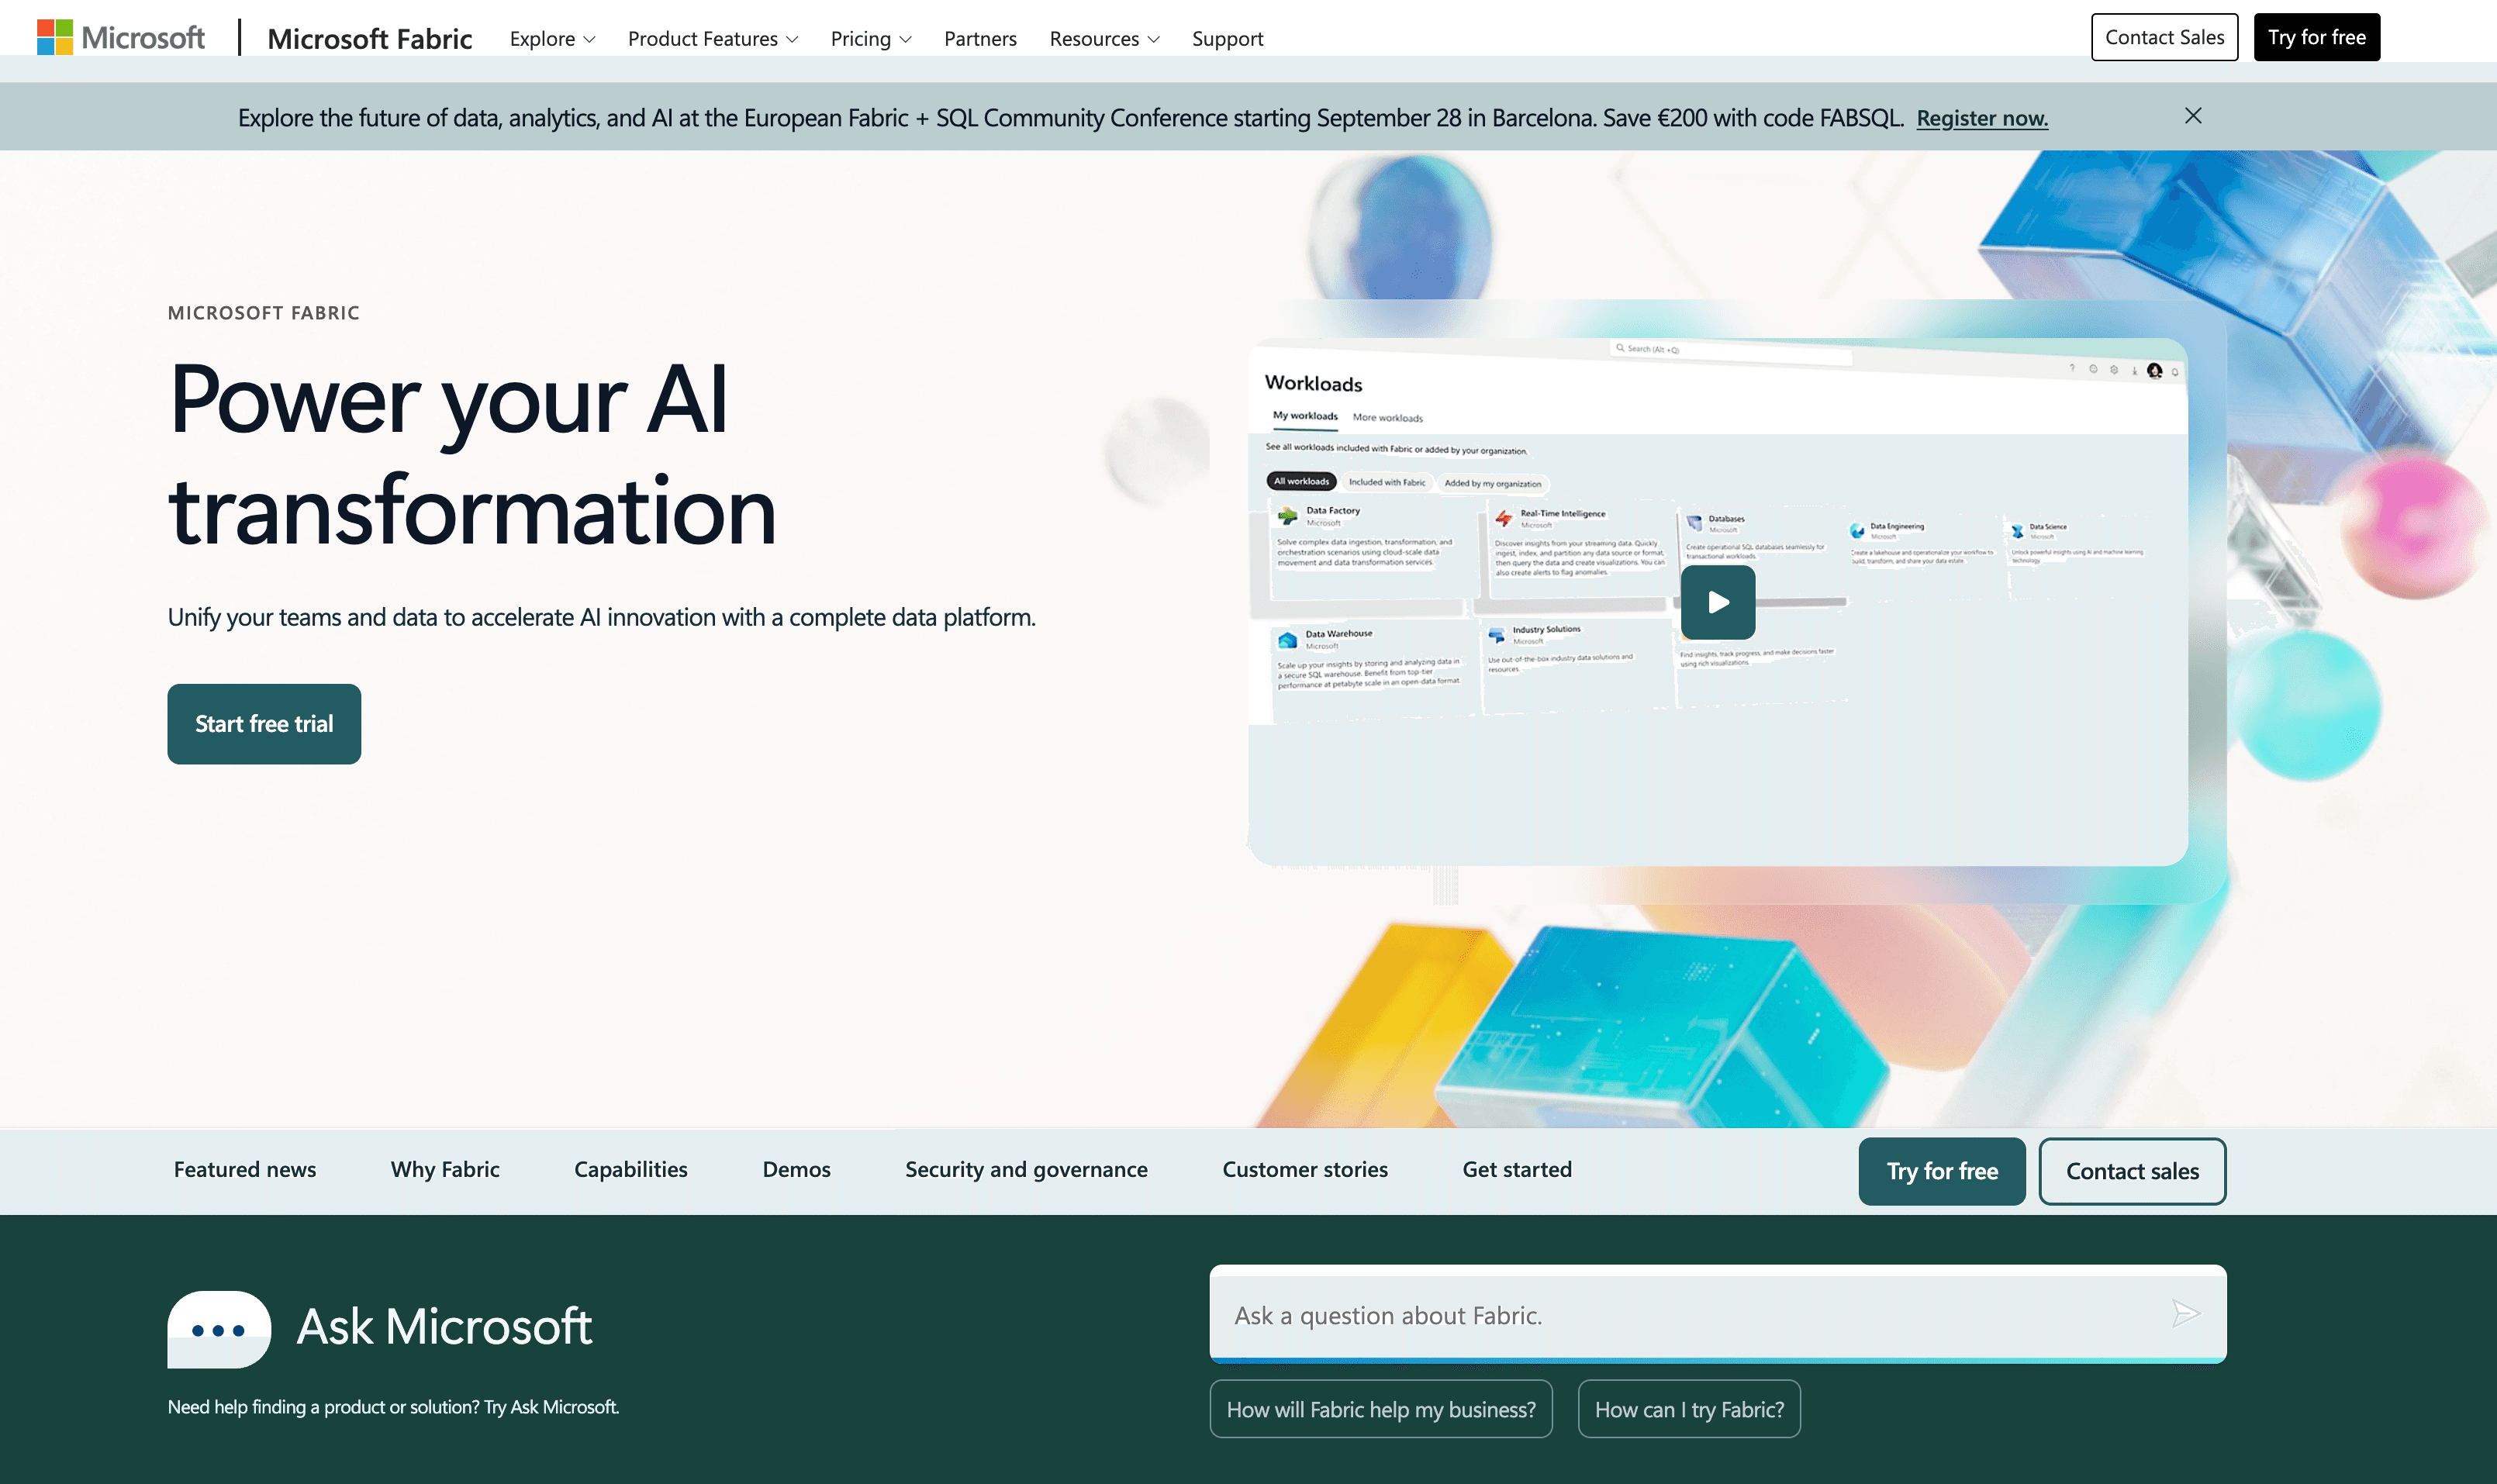The height and width of the screenshot is (1484, 2497).
Task: Follow the Register now link
Action: coord(1982,118)
